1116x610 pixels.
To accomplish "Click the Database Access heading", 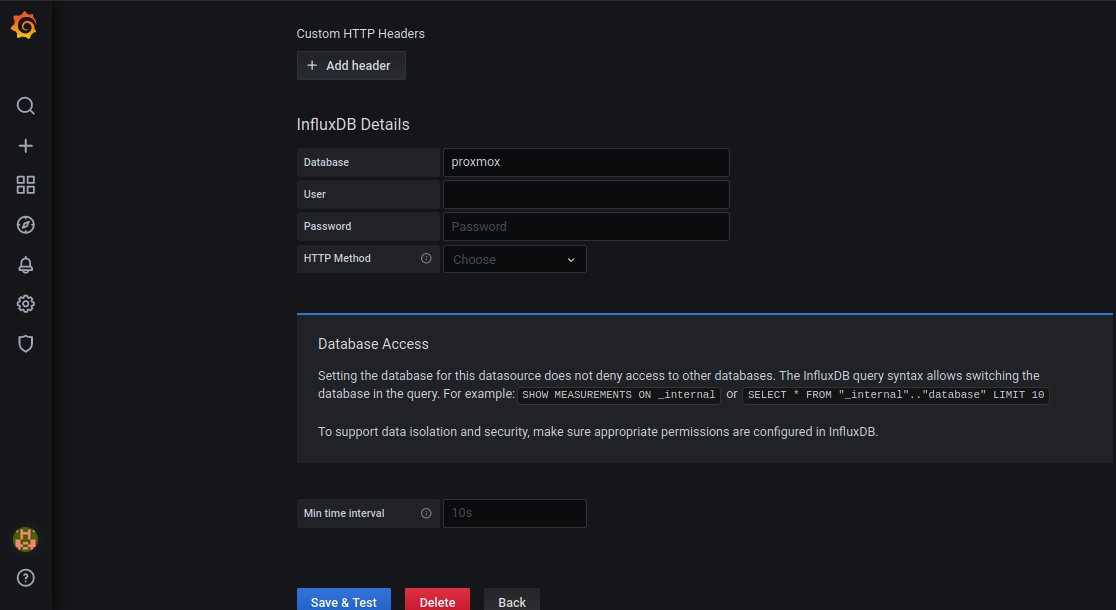I will (x=373, y=344).
